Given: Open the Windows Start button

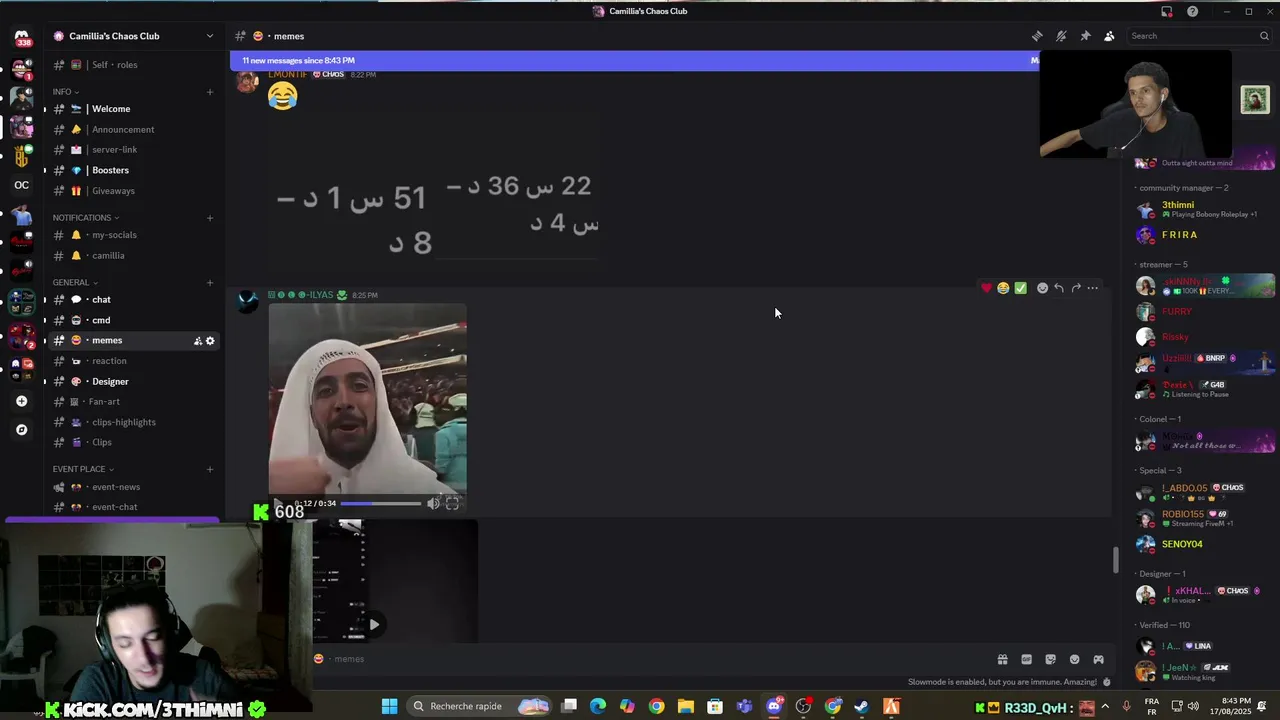Looking at the screenshot, I should click(389, 707).
